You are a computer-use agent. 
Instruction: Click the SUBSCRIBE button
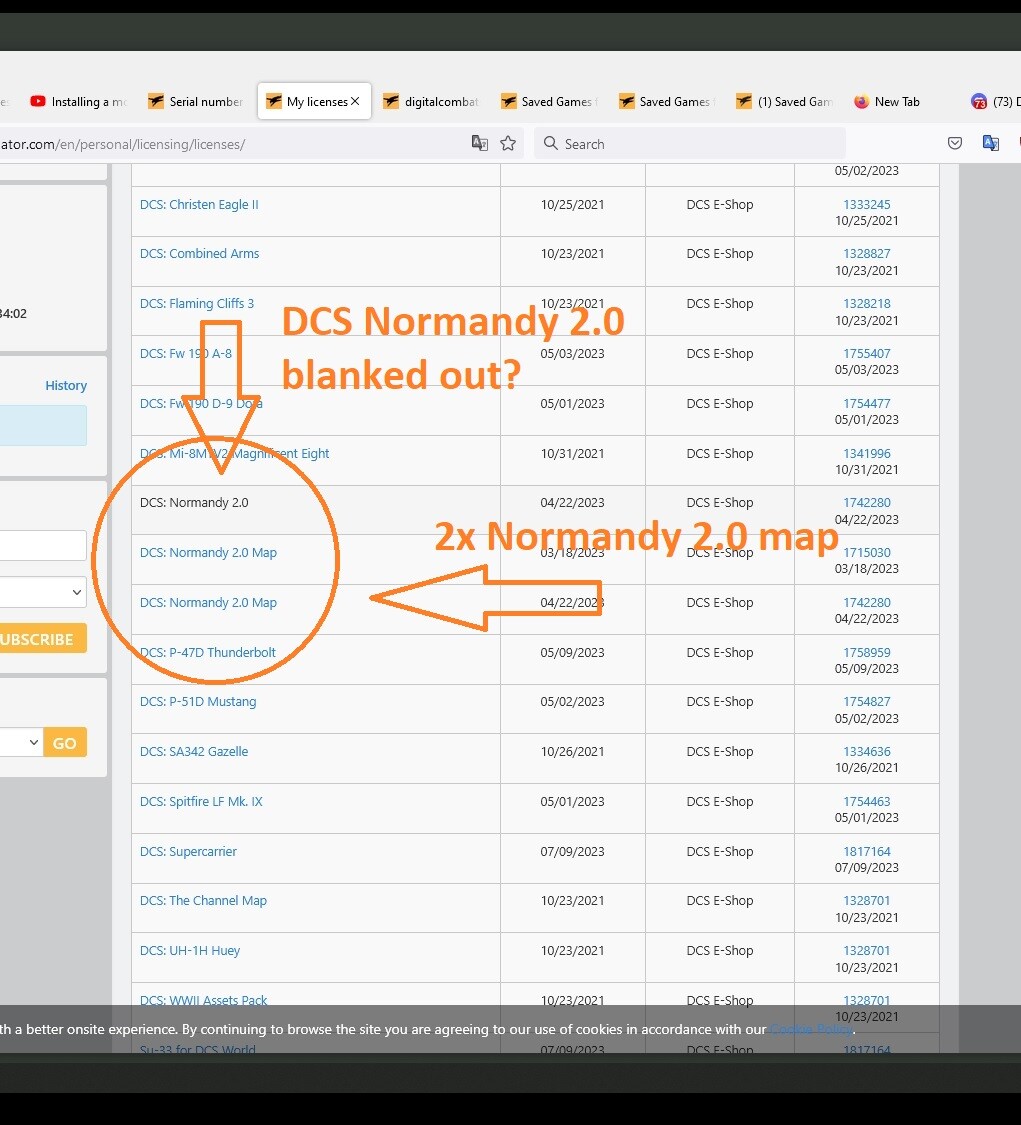[x=43, y=639]
